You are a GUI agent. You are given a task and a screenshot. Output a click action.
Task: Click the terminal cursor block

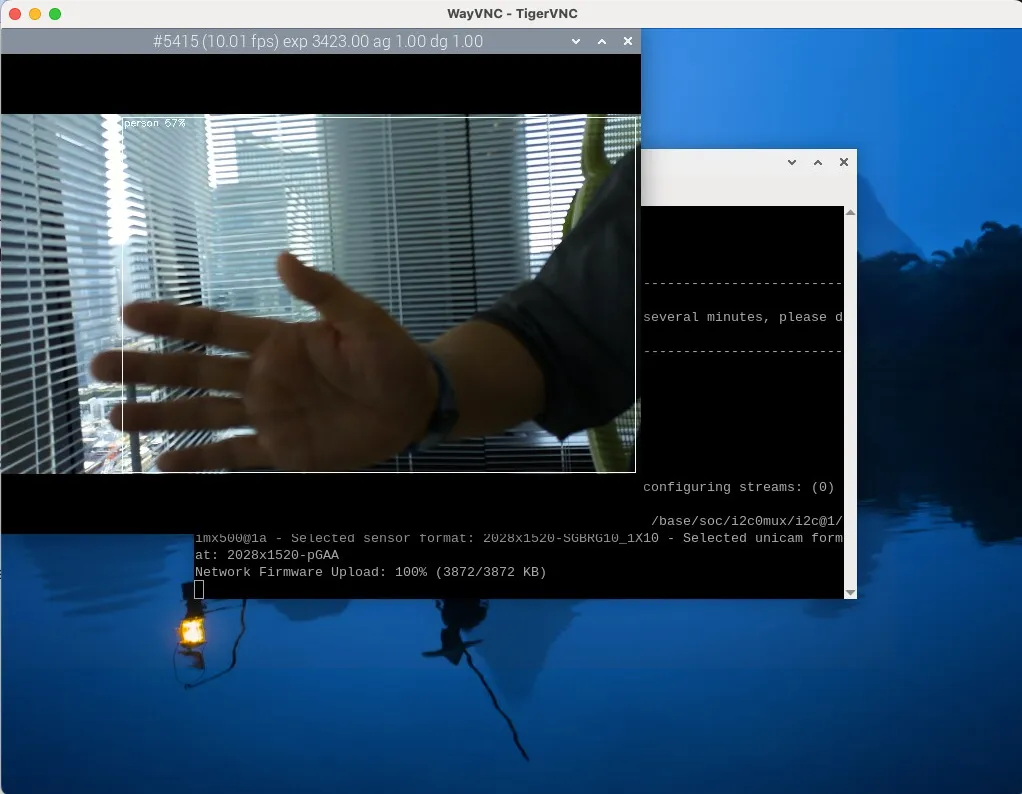coord(199,589)
